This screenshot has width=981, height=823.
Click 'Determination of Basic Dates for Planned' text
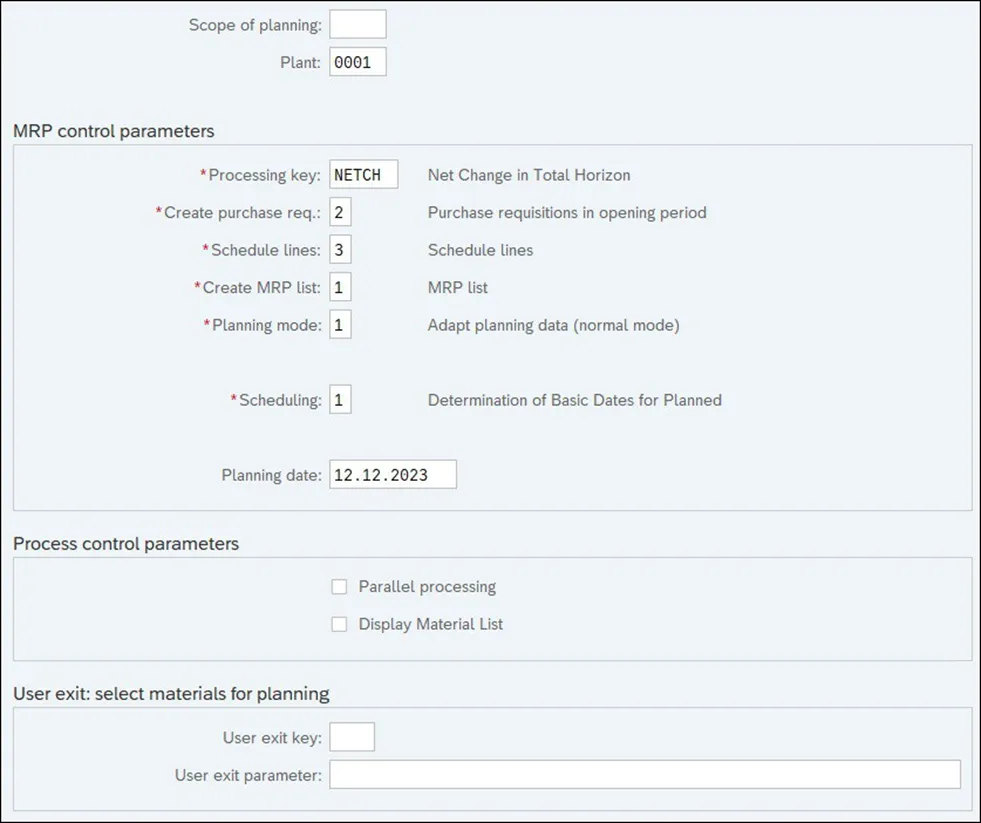coord(574,400)
